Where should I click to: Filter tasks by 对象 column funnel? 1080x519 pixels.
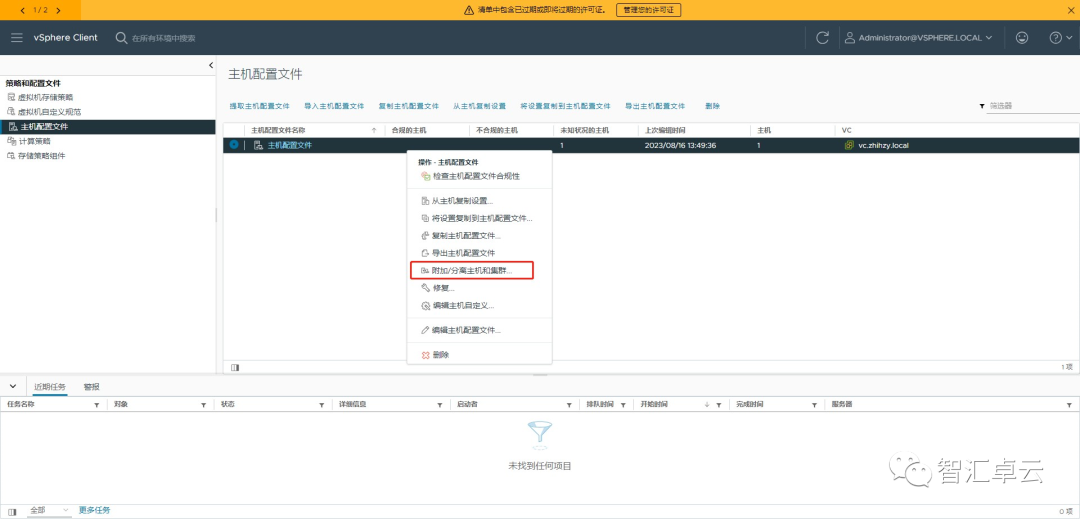(203, 405)
